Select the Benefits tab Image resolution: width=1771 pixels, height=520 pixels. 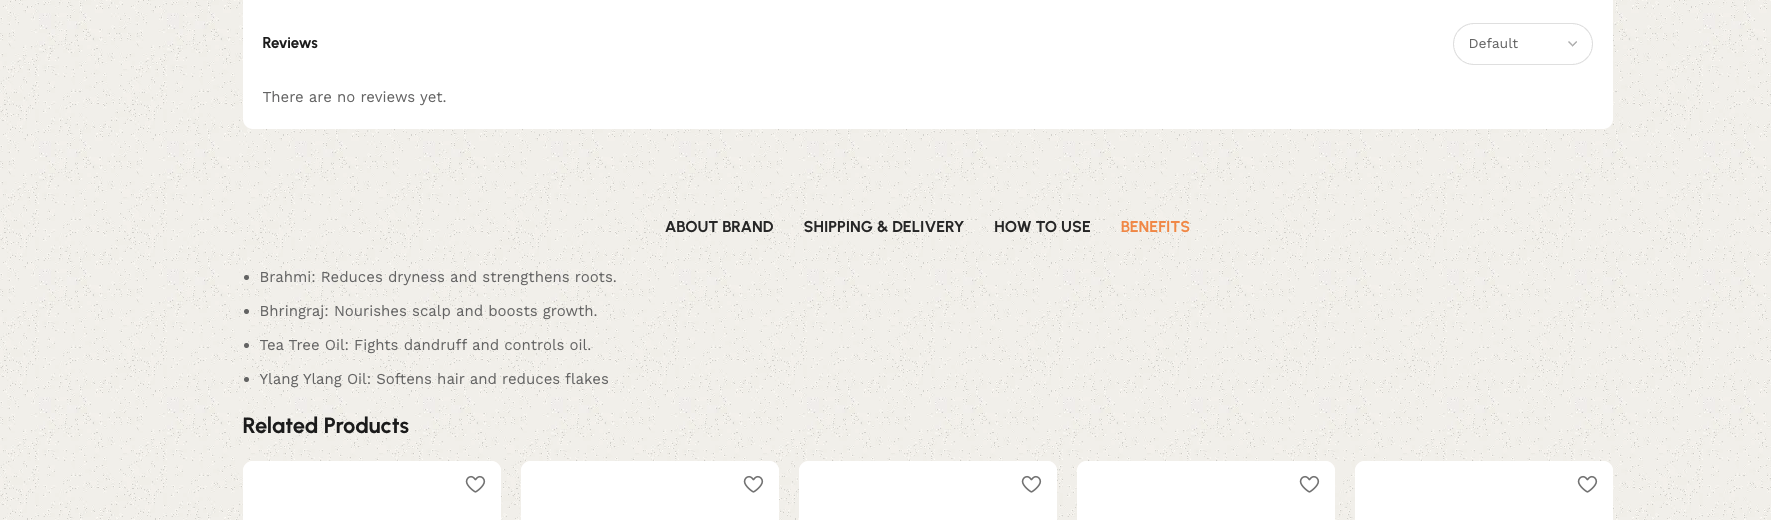point(1155,227)
